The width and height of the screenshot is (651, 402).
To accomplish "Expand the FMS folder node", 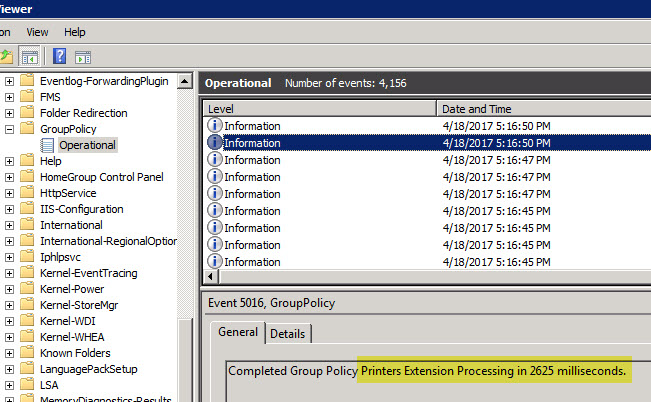I will click(x=9, y=97).
